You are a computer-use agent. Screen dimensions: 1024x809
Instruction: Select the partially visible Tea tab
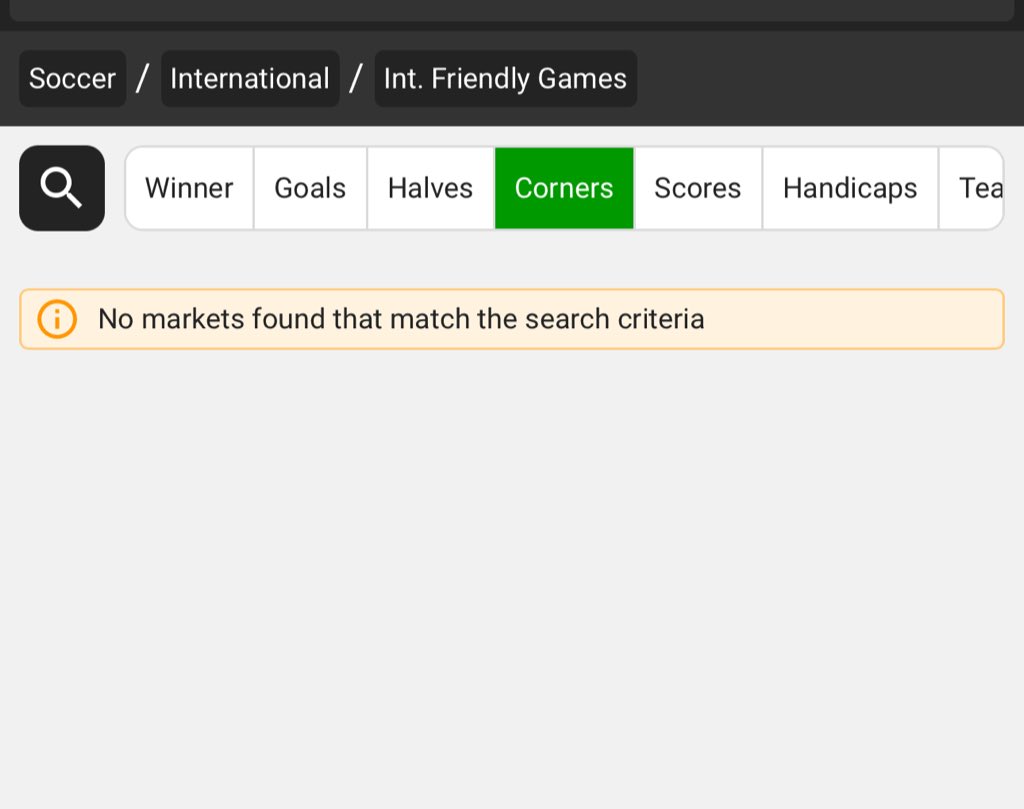[972, 188]
